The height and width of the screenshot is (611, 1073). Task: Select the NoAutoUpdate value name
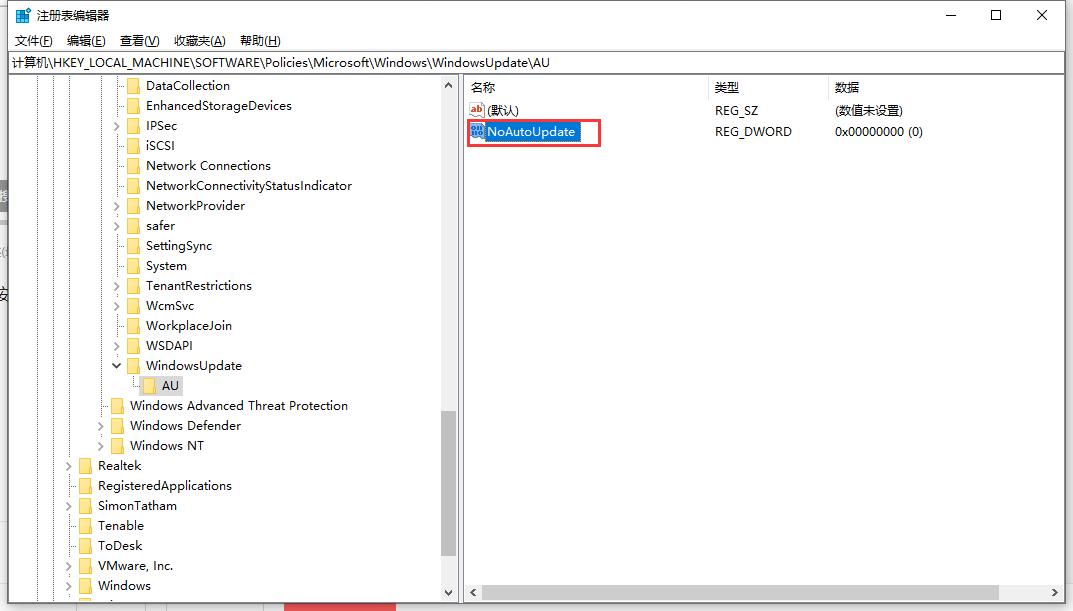tap(532, 131)
